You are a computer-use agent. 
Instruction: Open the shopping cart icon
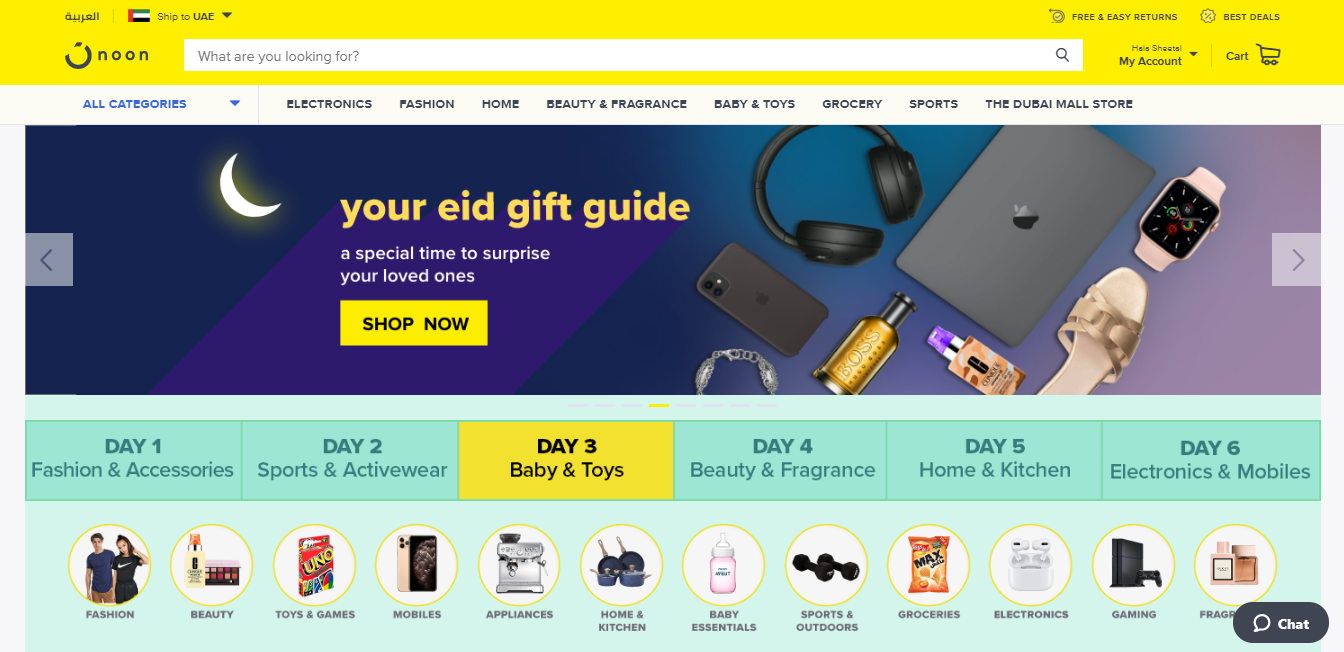click(x=1268, y=55)
